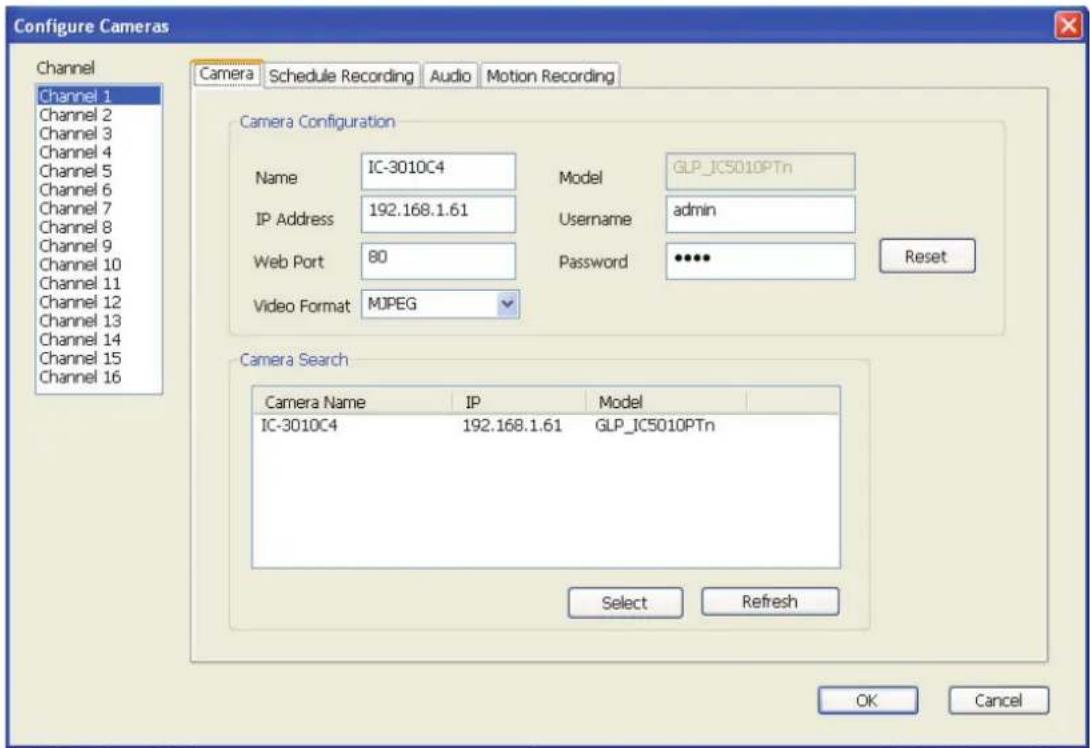Open the Motion Recording tab
The height and width of the screenshot is (748, 1090).
click(x=550, y=76)
